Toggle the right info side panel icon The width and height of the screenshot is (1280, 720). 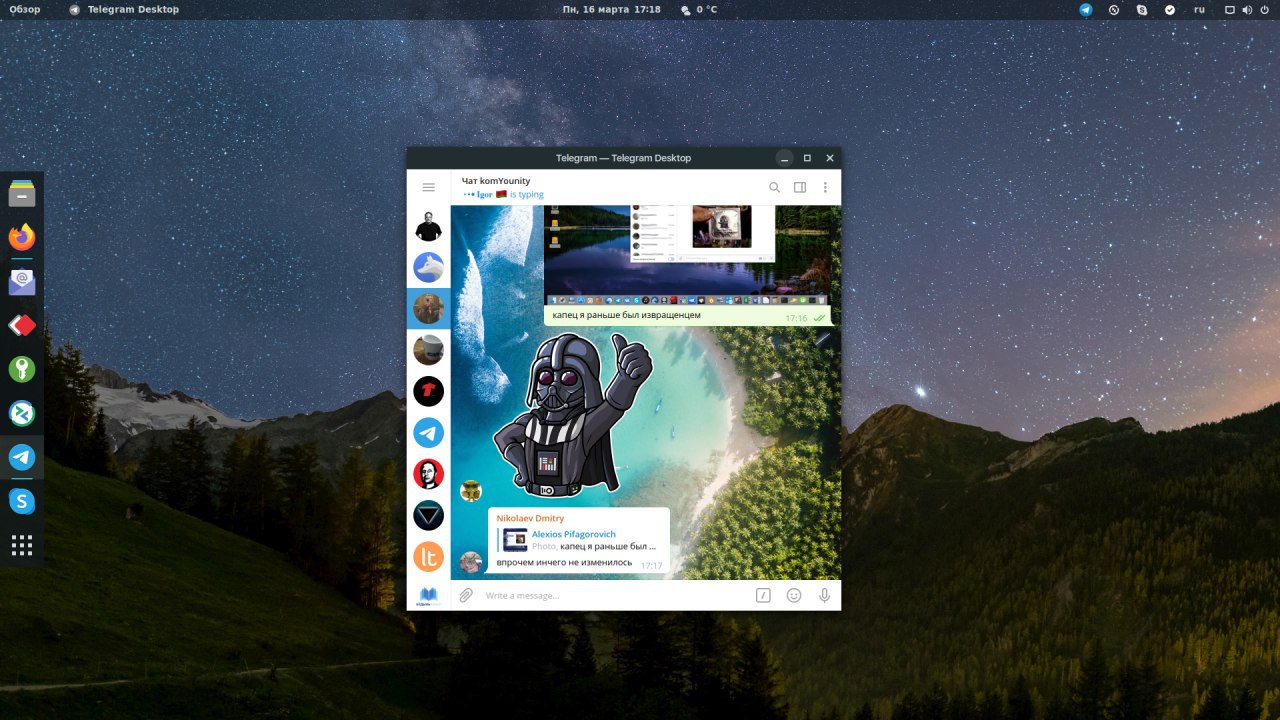(800, 187)
